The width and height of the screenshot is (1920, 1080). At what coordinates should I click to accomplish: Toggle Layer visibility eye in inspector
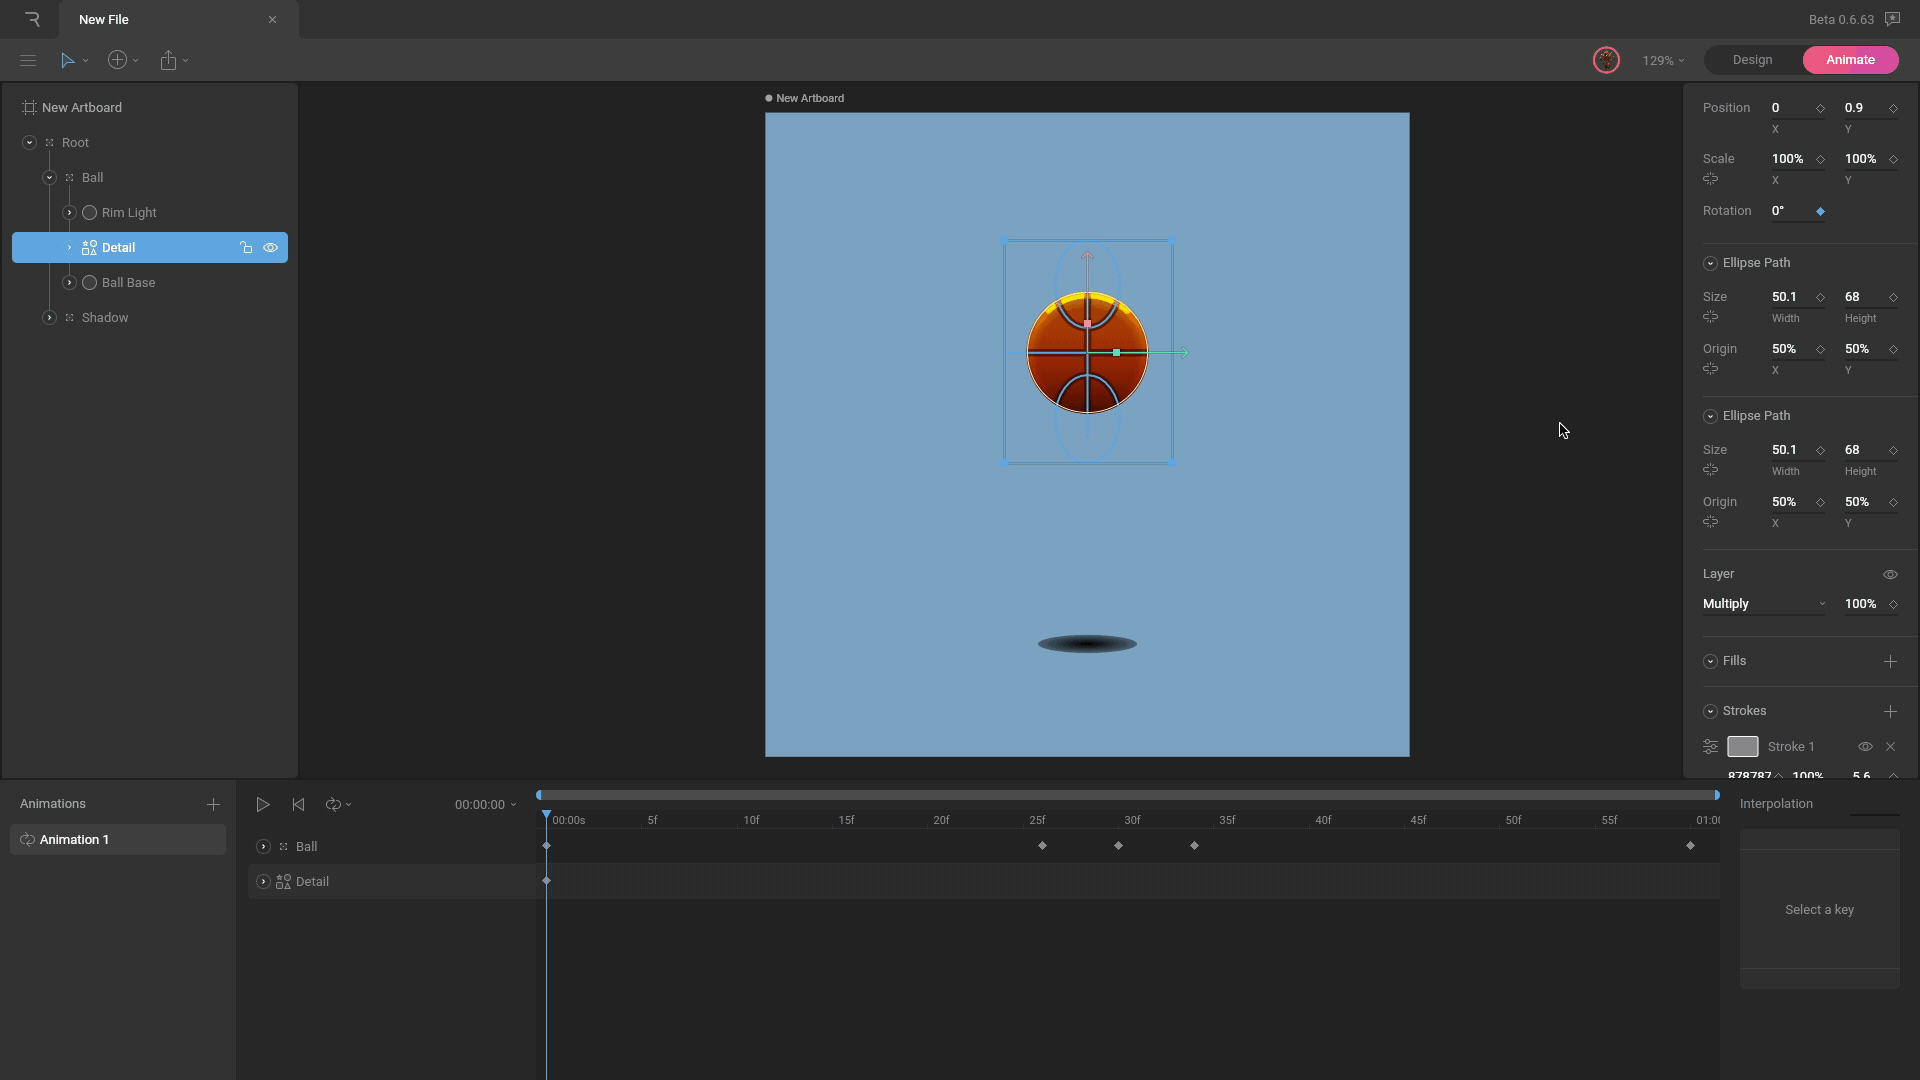tap(1890, 574)
